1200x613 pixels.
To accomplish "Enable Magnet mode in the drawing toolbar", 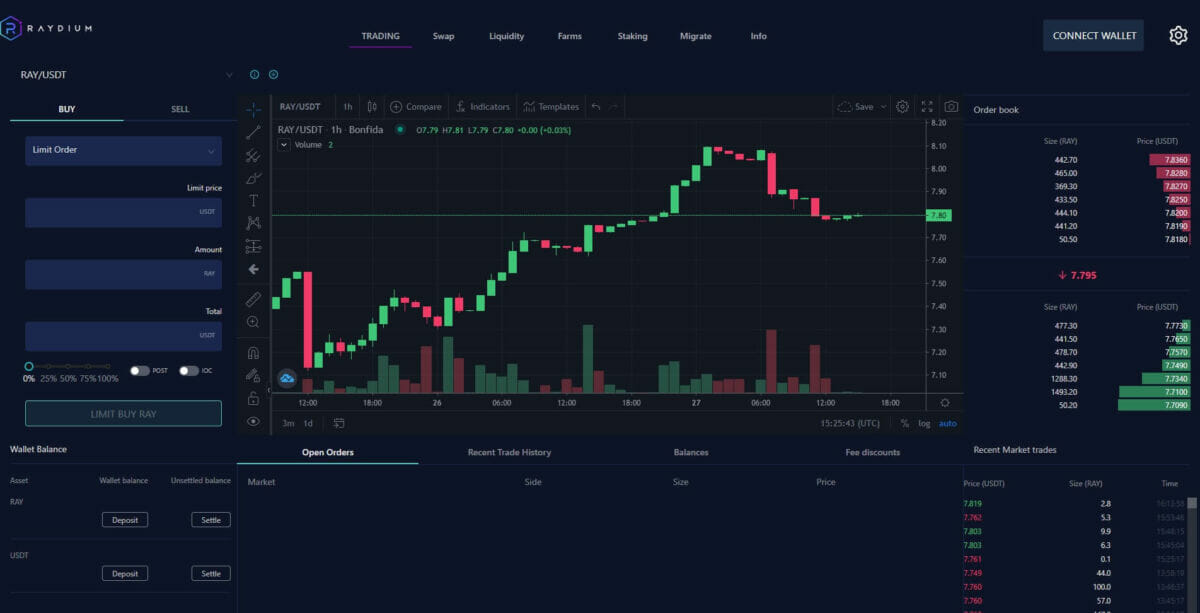I will click(x=254, y=352).
